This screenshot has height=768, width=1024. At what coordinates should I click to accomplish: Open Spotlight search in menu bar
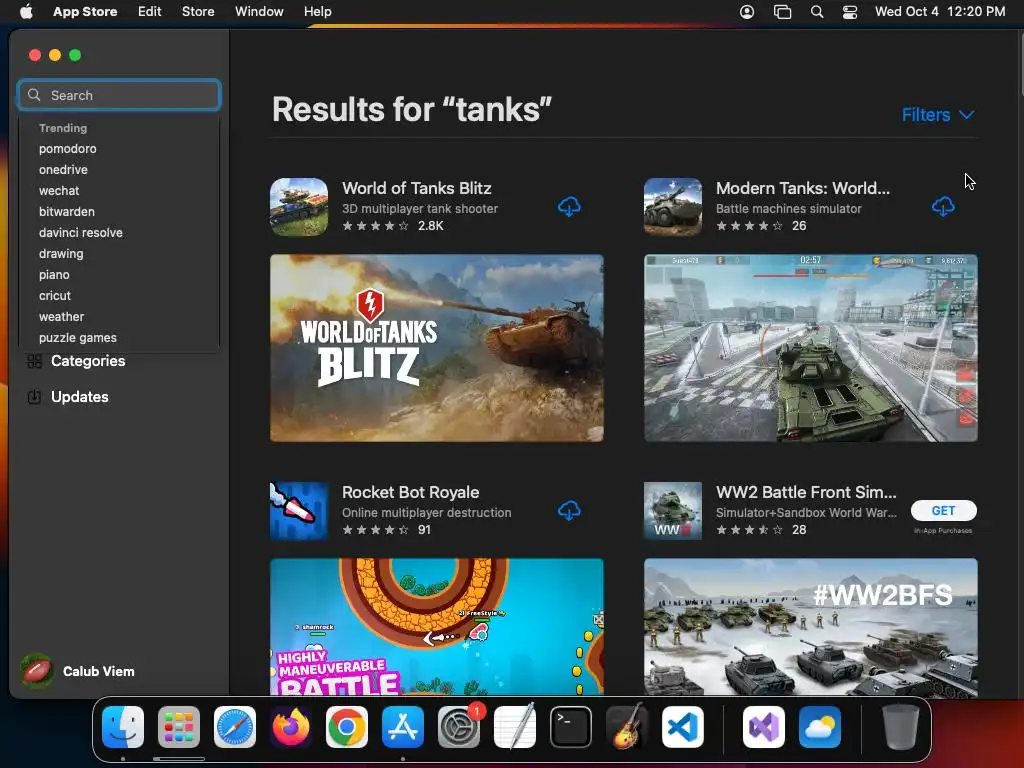tap(816, 12)
